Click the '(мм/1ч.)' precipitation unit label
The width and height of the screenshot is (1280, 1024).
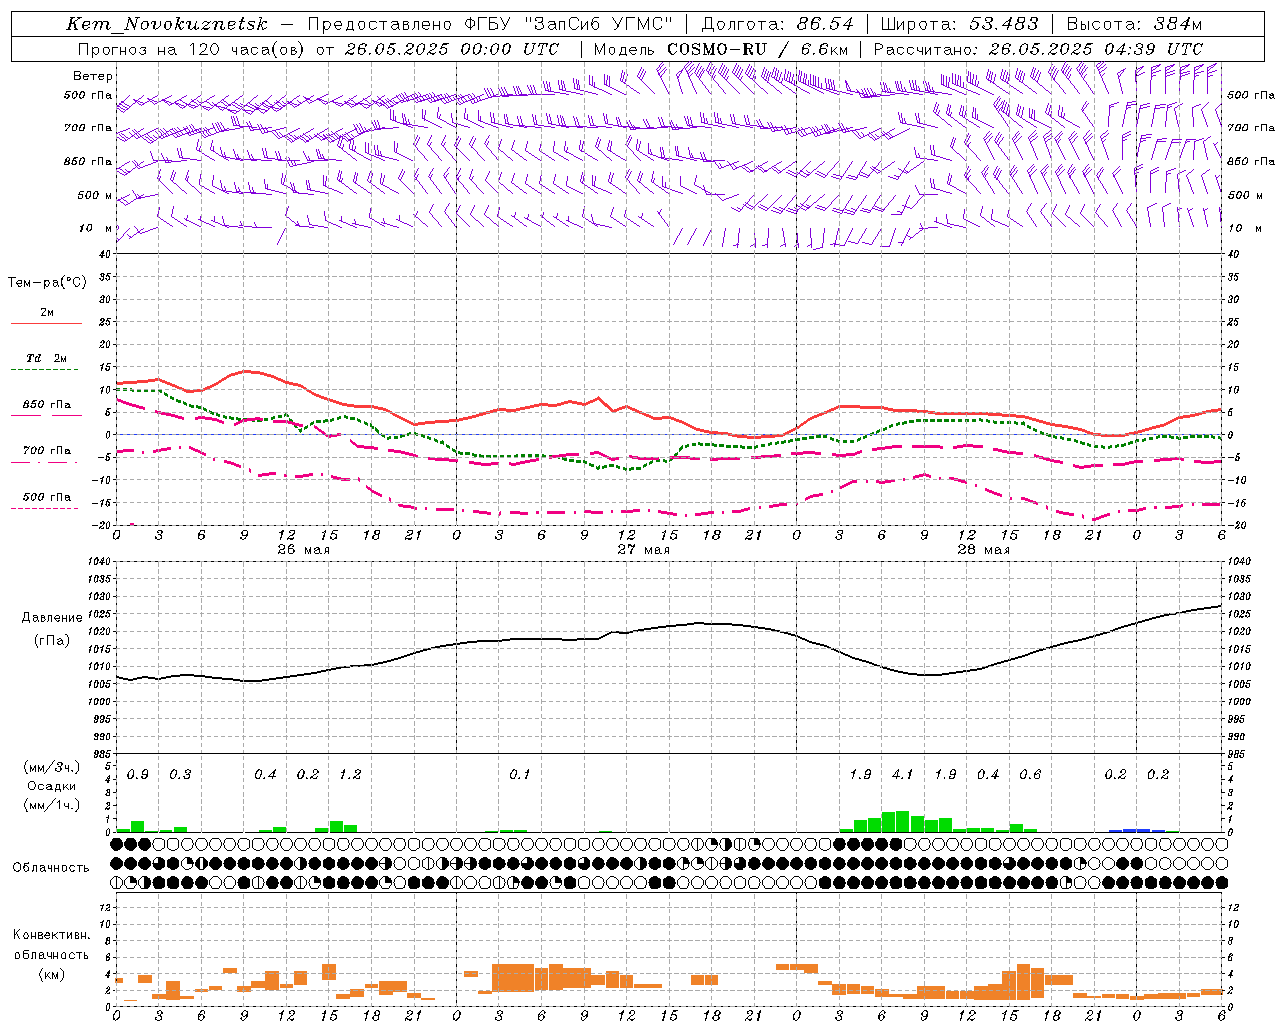52,804
